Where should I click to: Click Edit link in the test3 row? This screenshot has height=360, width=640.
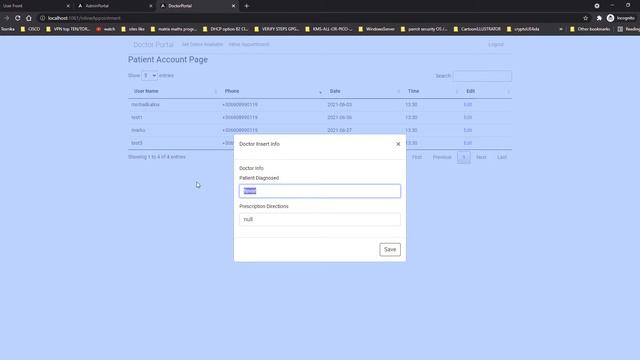(468, 143)
